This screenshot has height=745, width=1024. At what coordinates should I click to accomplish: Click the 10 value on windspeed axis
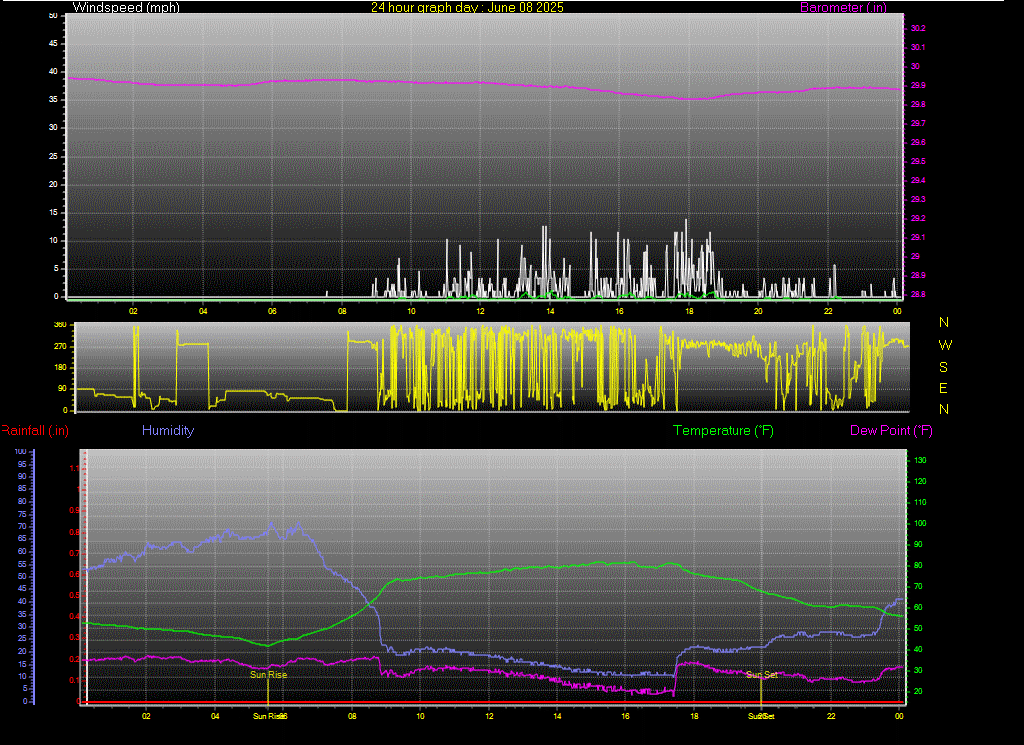click(x=53, y=240)
